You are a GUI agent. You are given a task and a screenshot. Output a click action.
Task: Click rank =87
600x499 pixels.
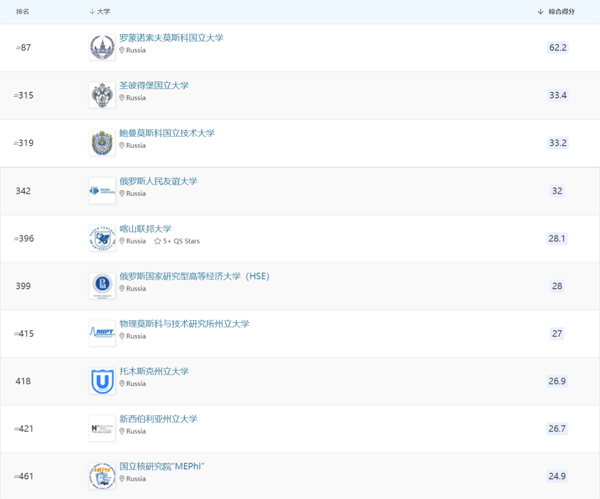point(23,47)
